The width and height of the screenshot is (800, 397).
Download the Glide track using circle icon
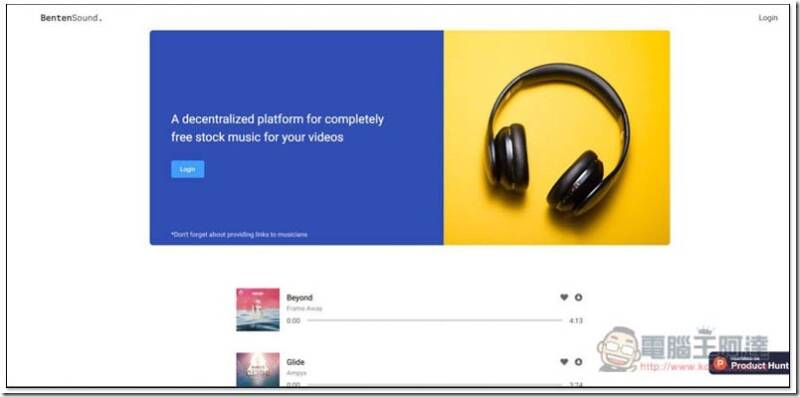pos(578,362)
